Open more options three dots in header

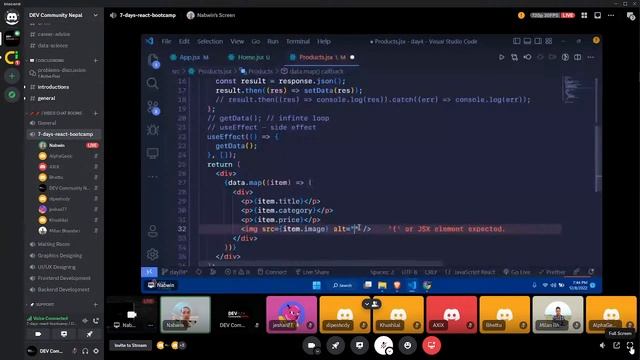click(611, 15)
